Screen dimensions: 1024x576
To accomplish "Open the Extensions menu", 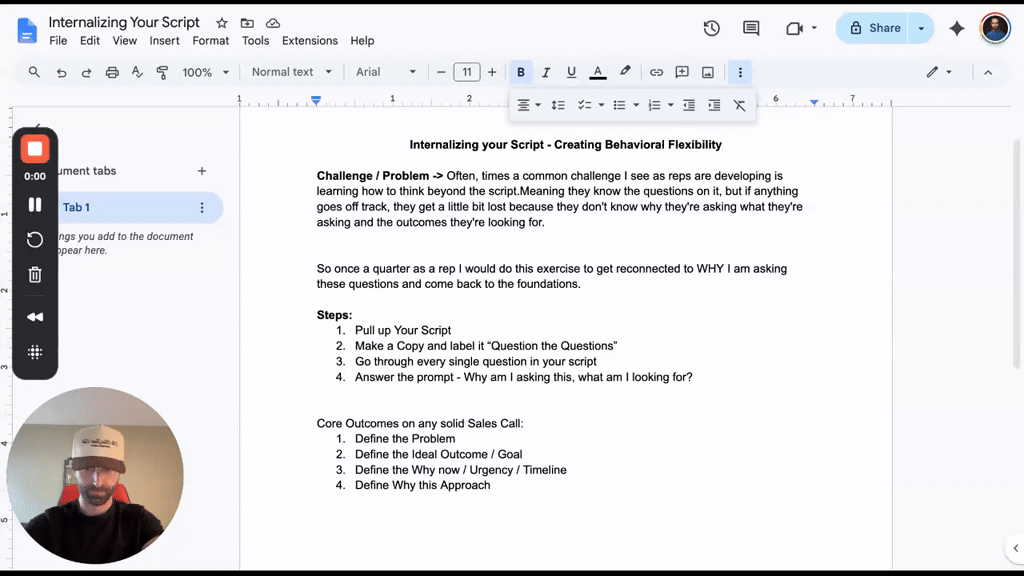I will tap(310, 40).
